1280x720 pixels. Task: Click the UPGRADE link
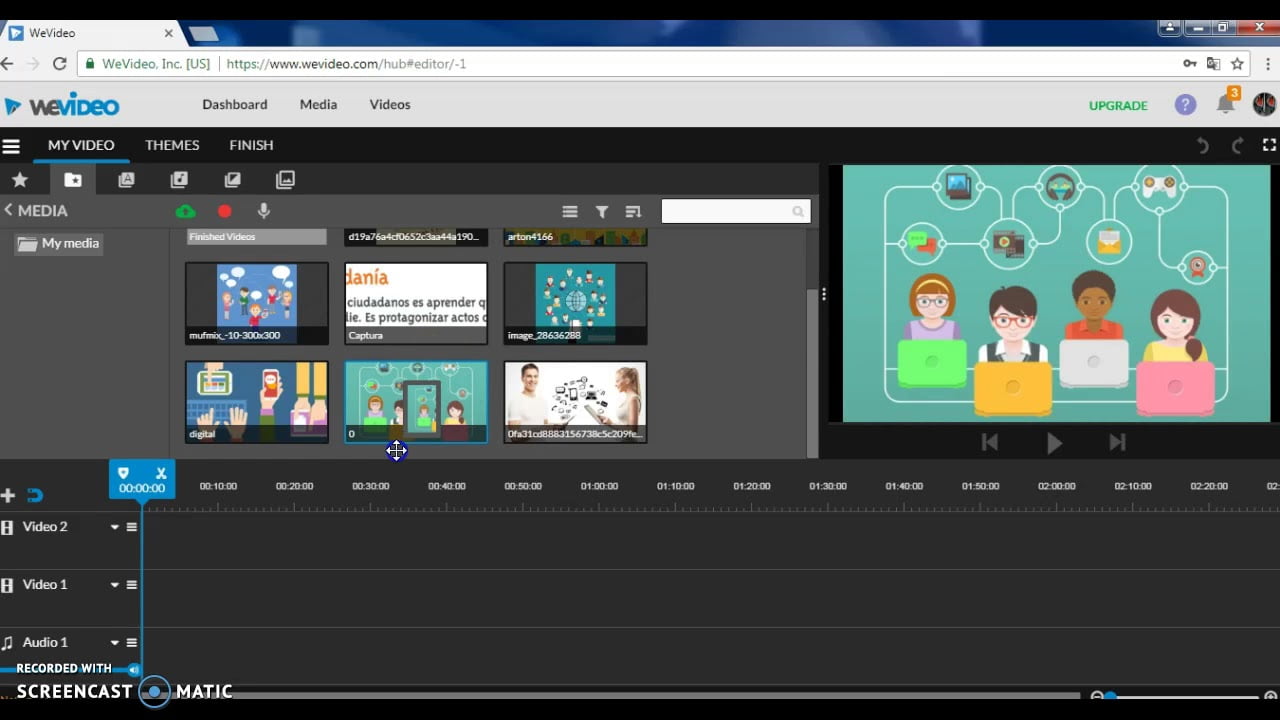click(1118, 105)
